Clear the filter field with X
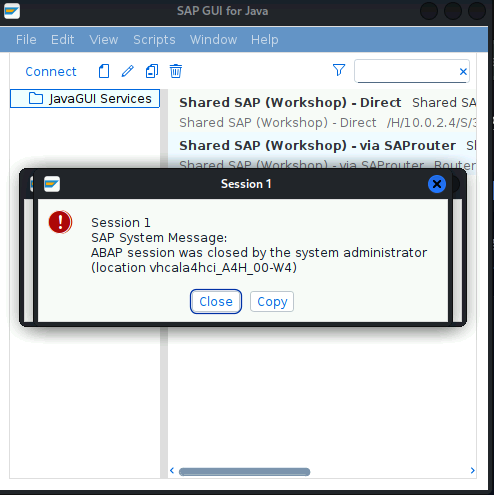 coord(463,71)
